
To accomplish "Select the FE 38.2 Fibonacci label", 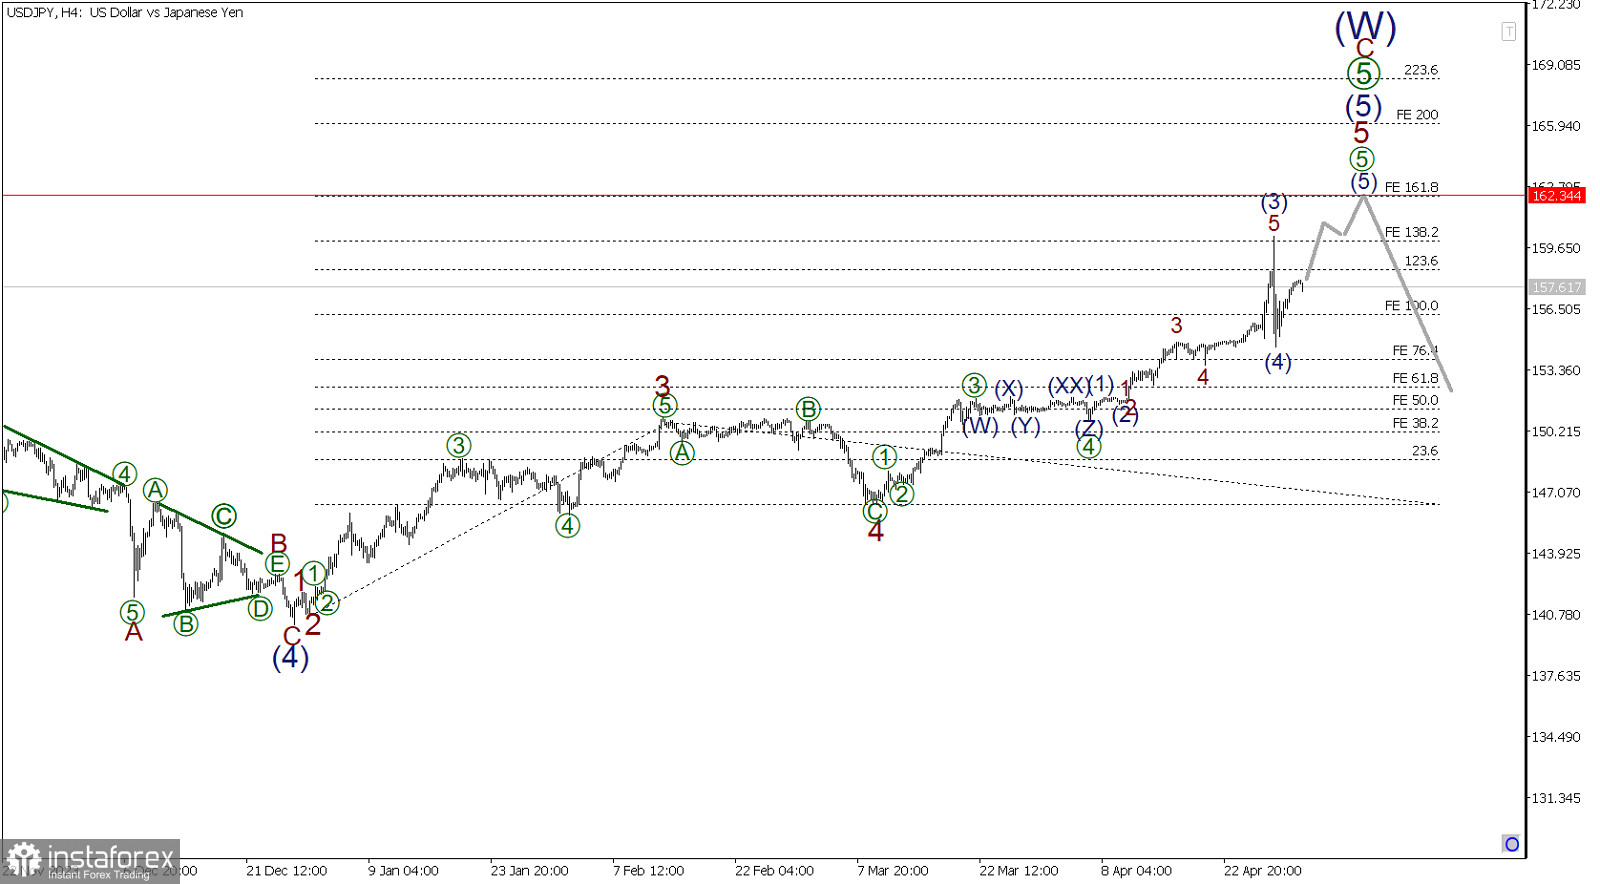I will point(1416,423).
